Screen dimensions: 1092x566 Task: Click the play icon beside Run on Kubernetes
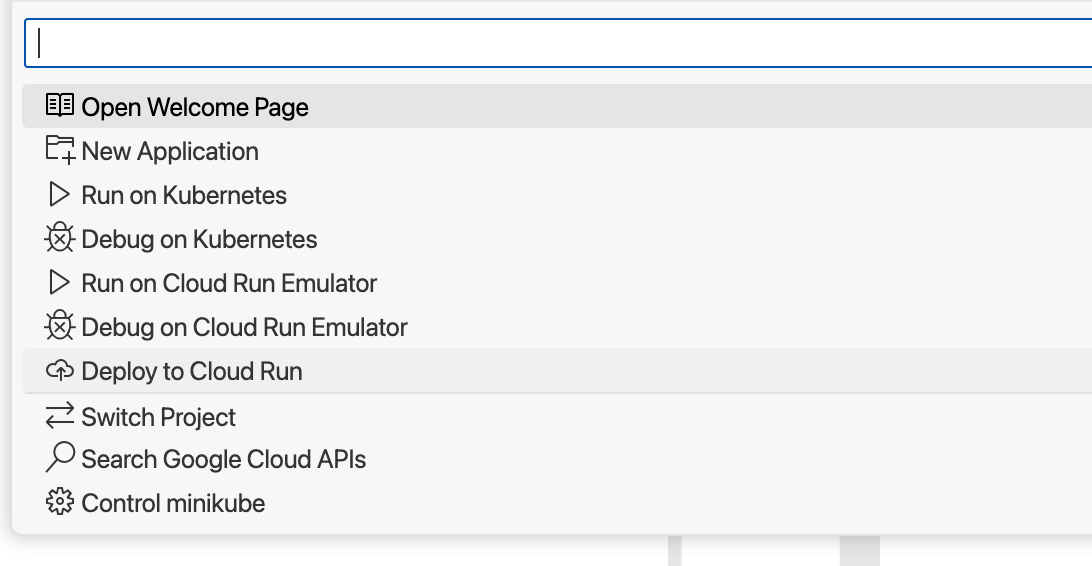[x=60, y=194]
